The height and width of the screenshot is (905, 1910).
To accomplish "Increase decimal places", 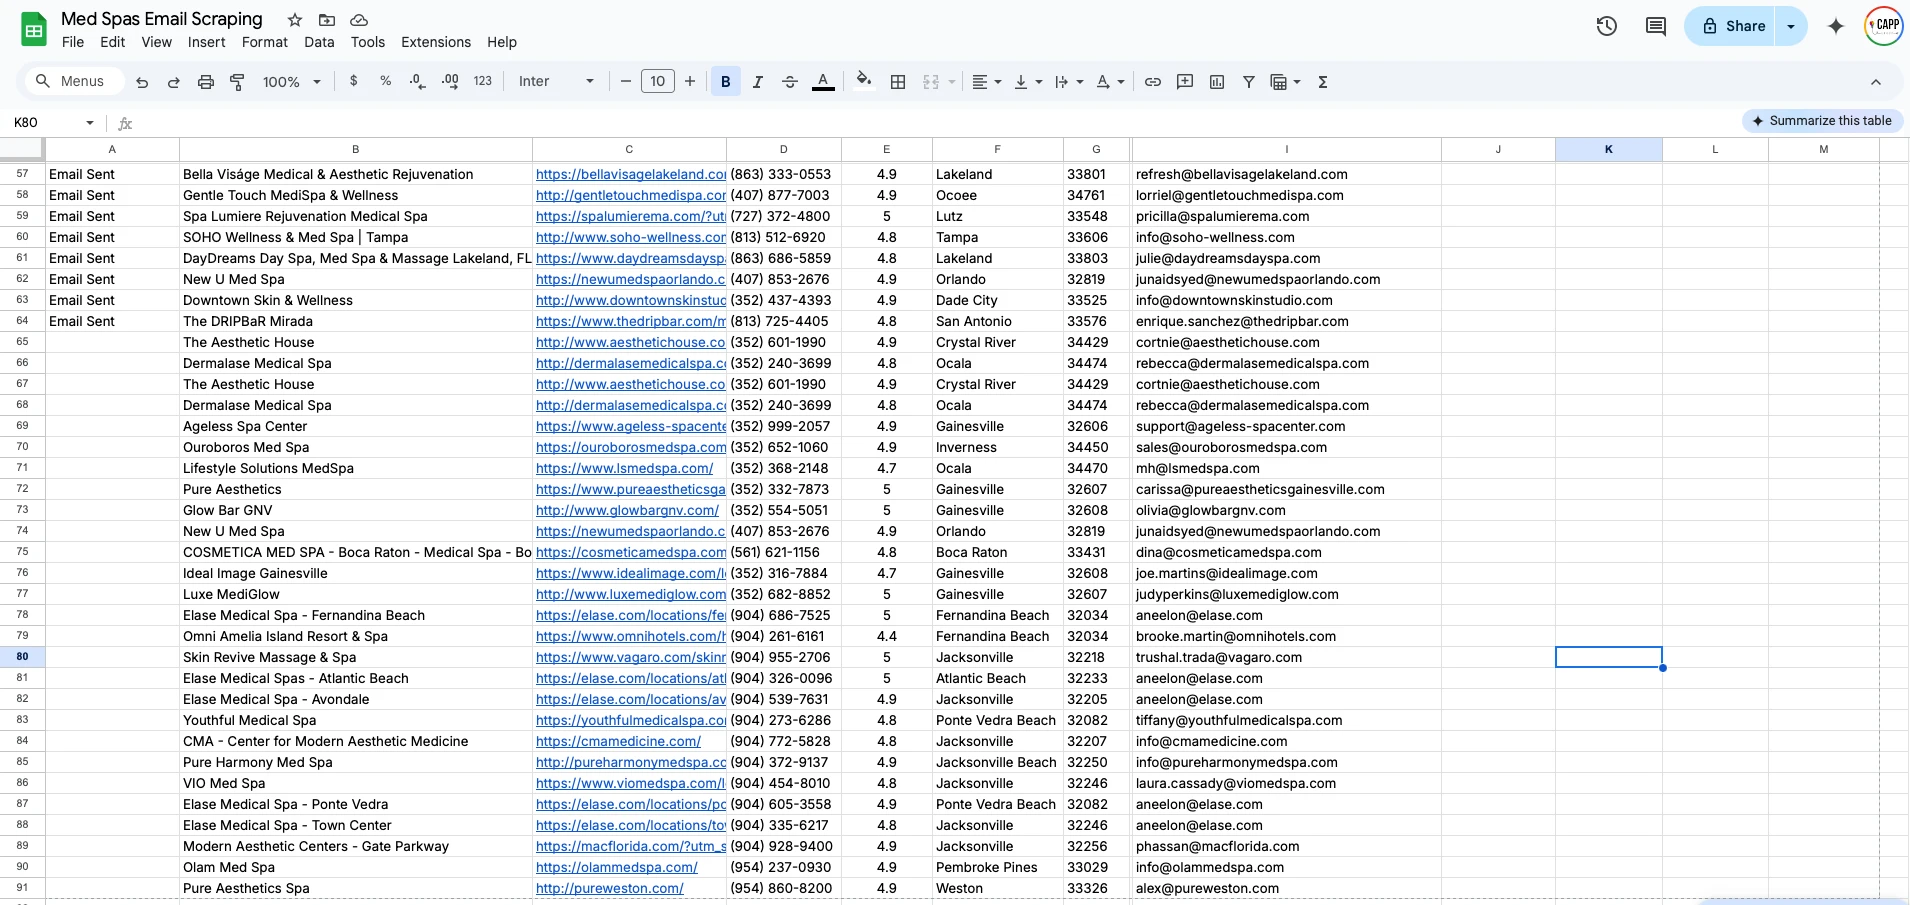I will coord(450,81).
